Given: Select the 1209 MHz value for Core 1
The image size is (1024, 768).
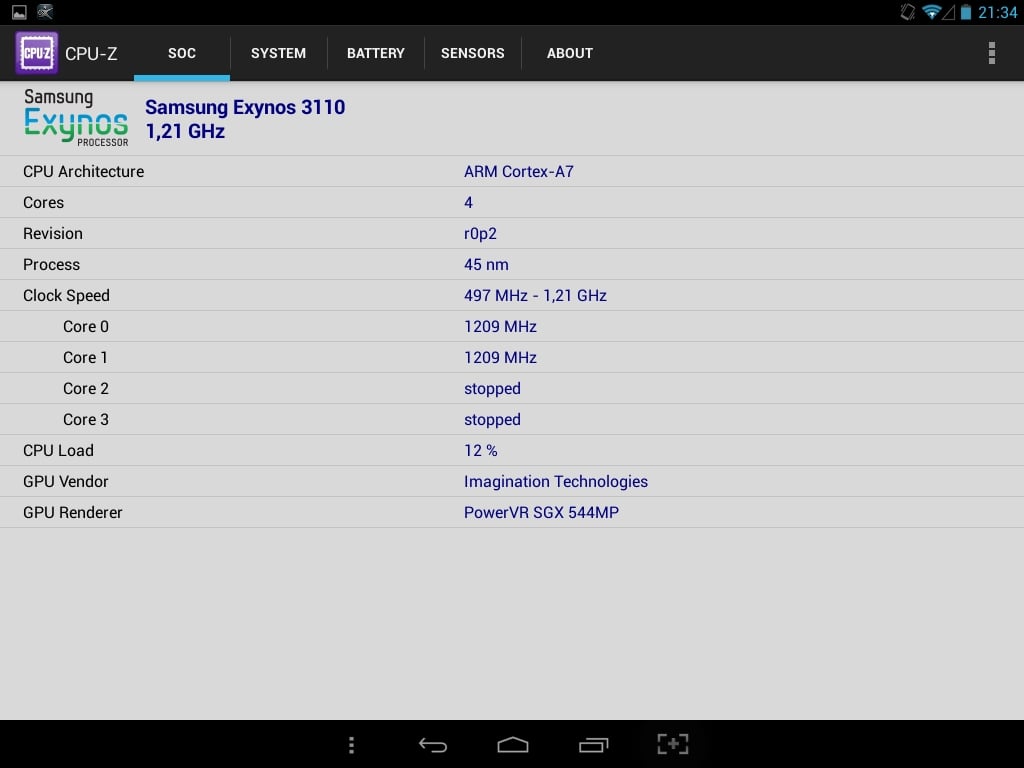Looking at the screenshot, I should (500, 358).
